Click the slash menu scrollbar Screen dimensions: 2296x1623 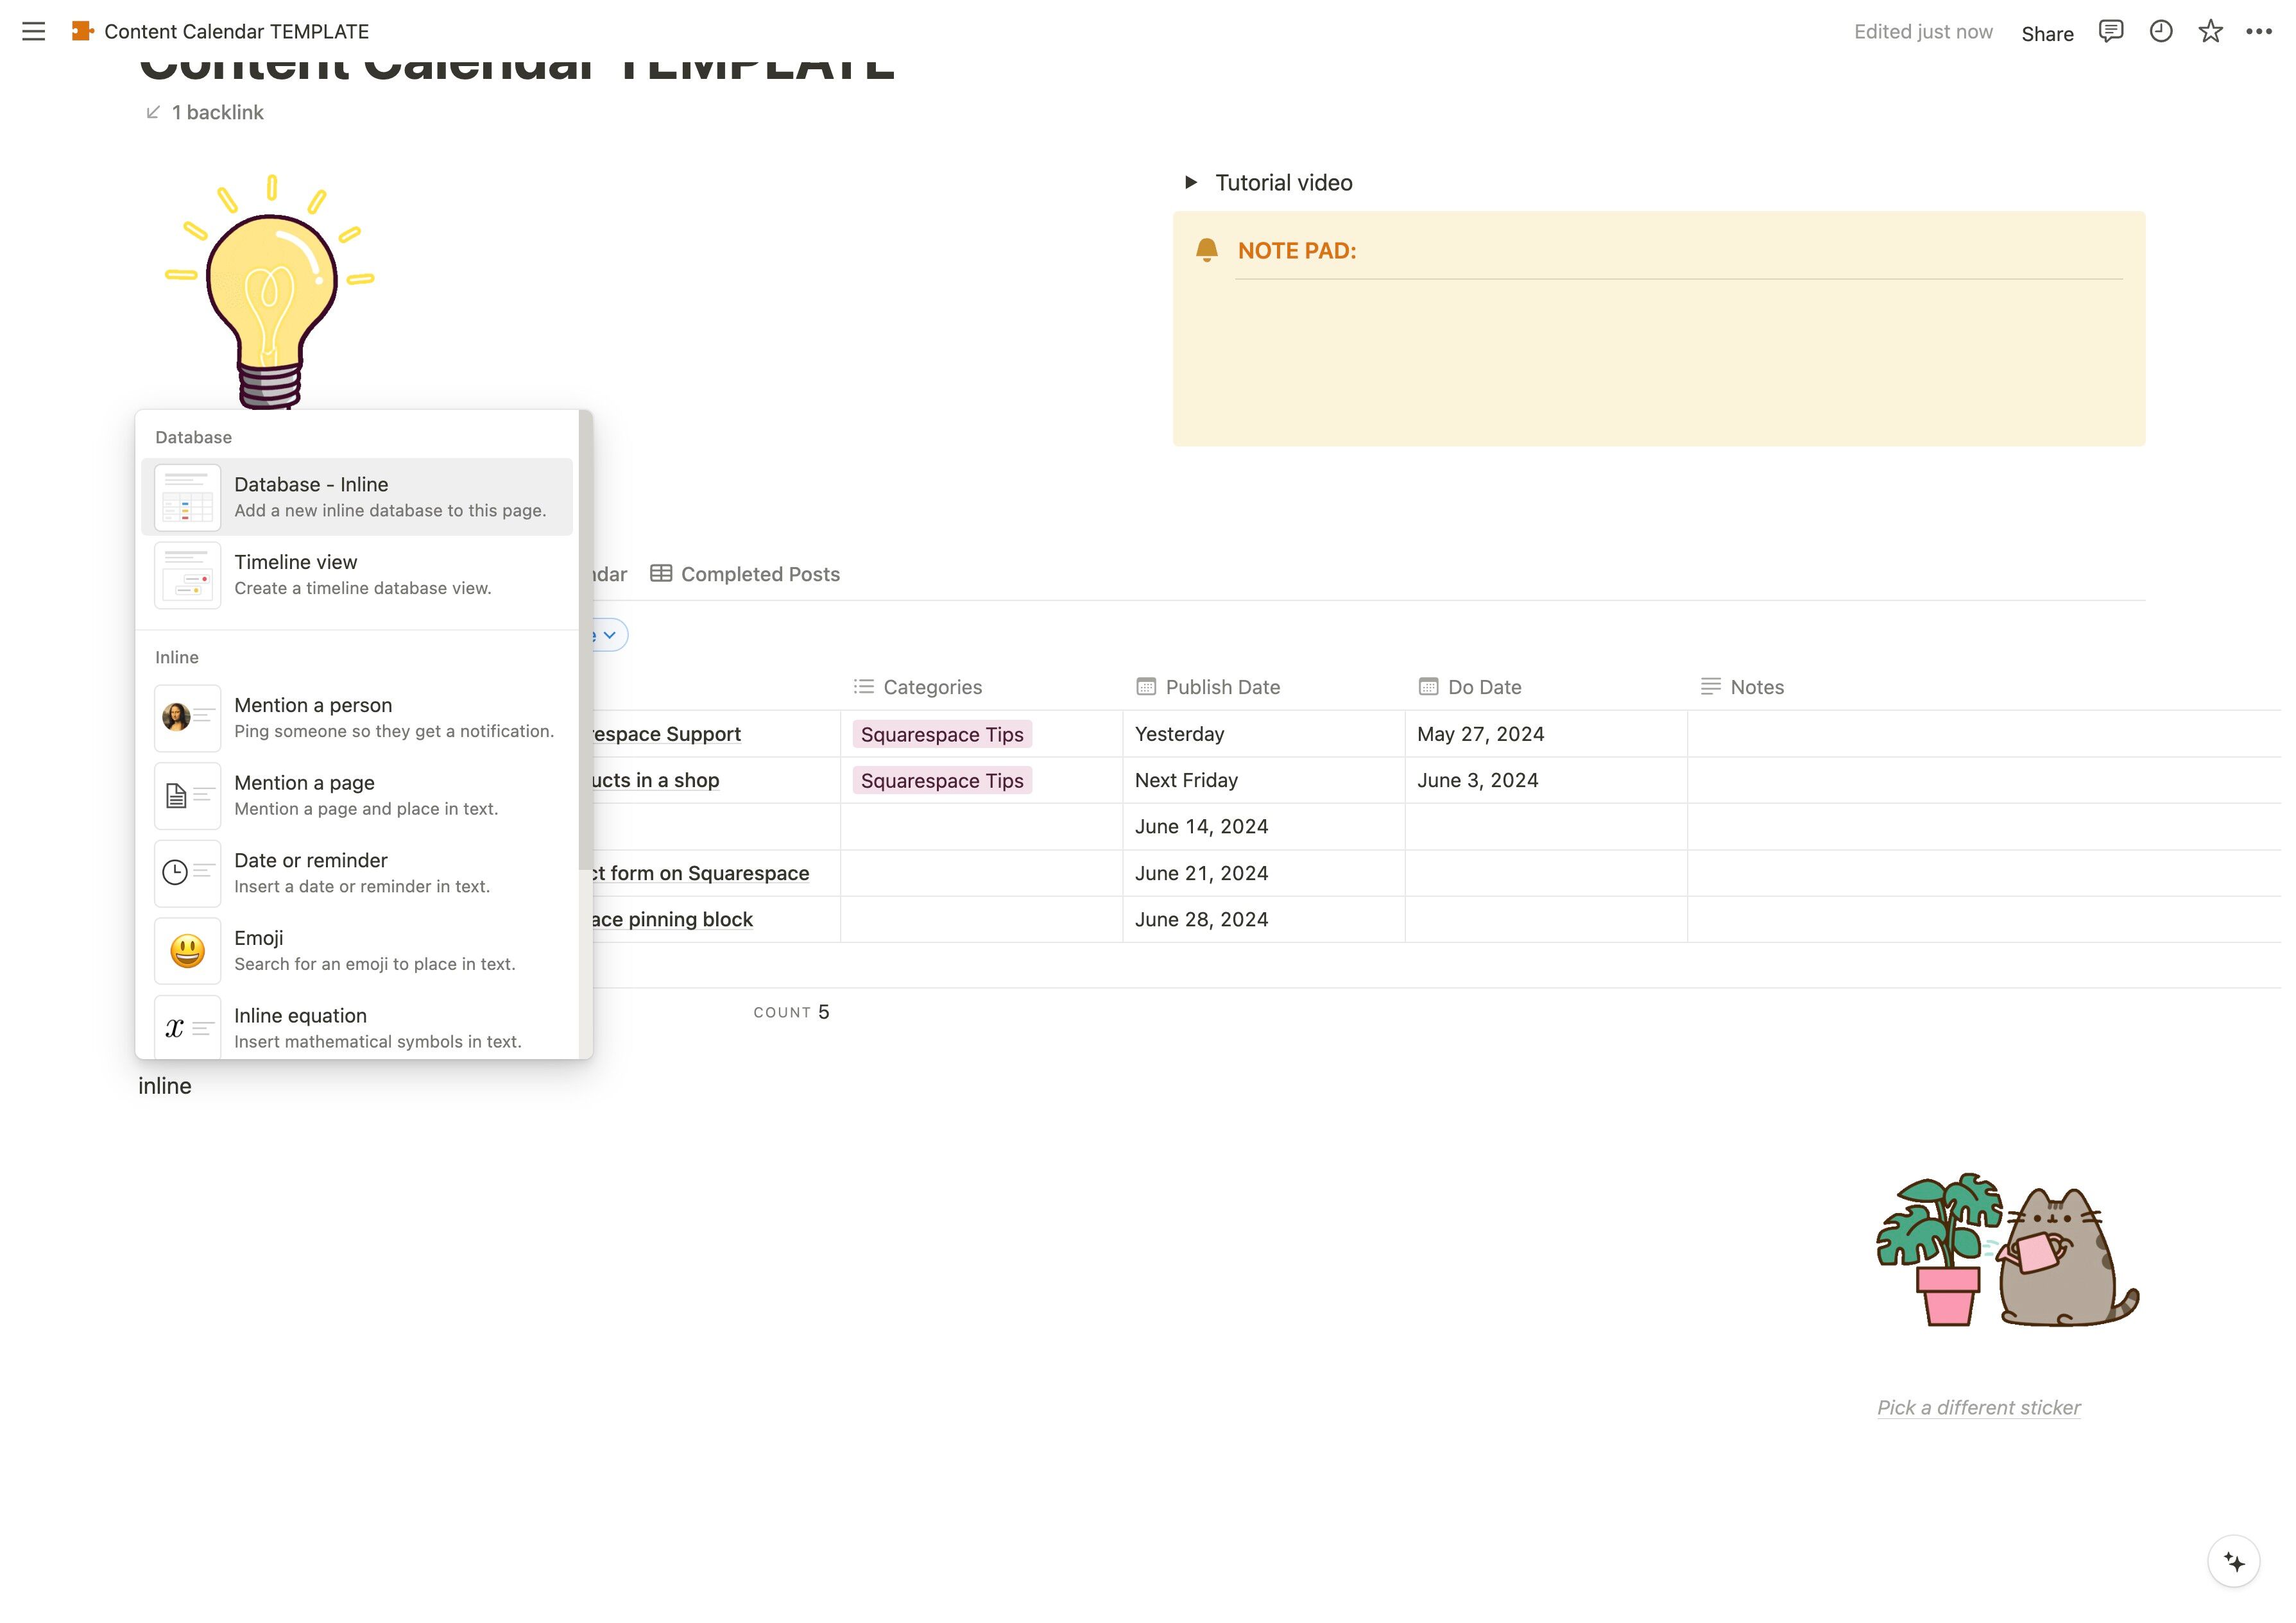pos(585,640)
